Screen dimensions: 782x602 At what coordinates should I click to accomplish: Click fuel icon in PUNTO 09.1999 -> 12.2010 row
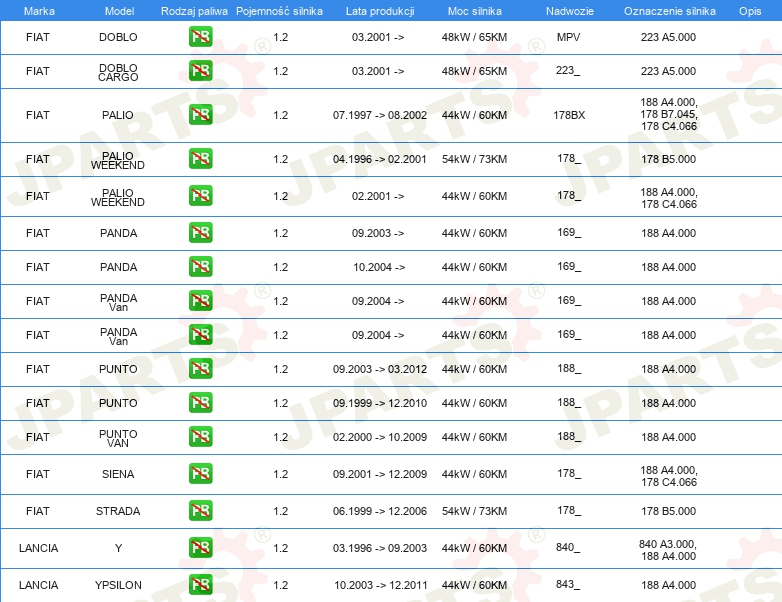coord(200,402)
